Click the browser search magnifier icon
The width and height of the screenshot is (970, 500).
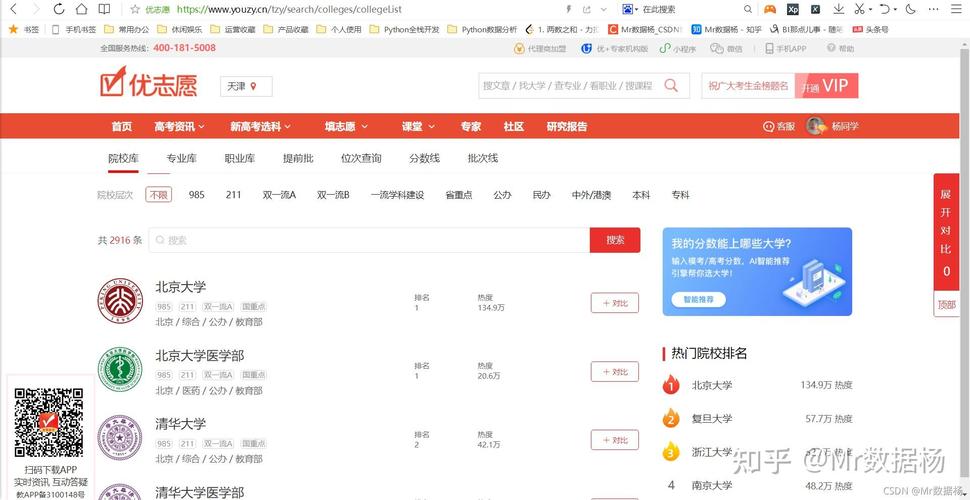[x=748, y=9]
